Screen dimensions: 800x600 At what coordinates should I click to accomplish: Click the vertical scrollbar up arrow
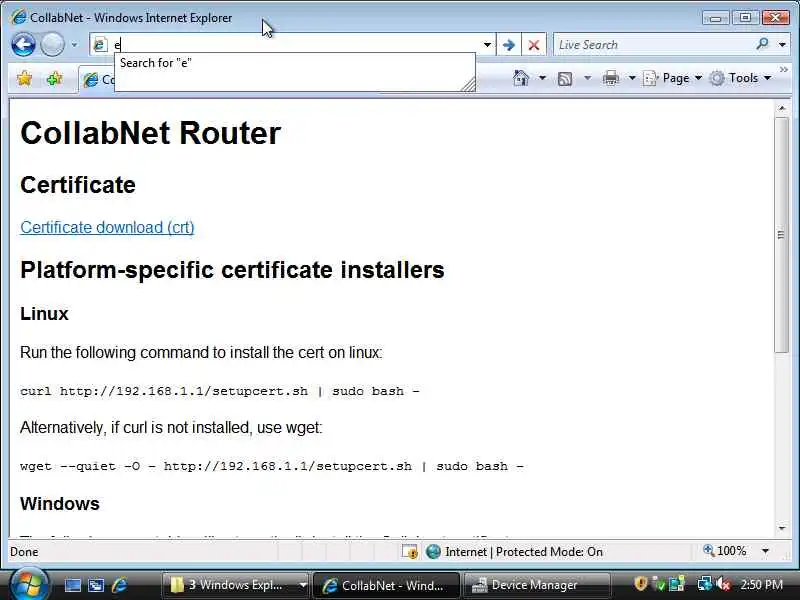coord(782,108)
